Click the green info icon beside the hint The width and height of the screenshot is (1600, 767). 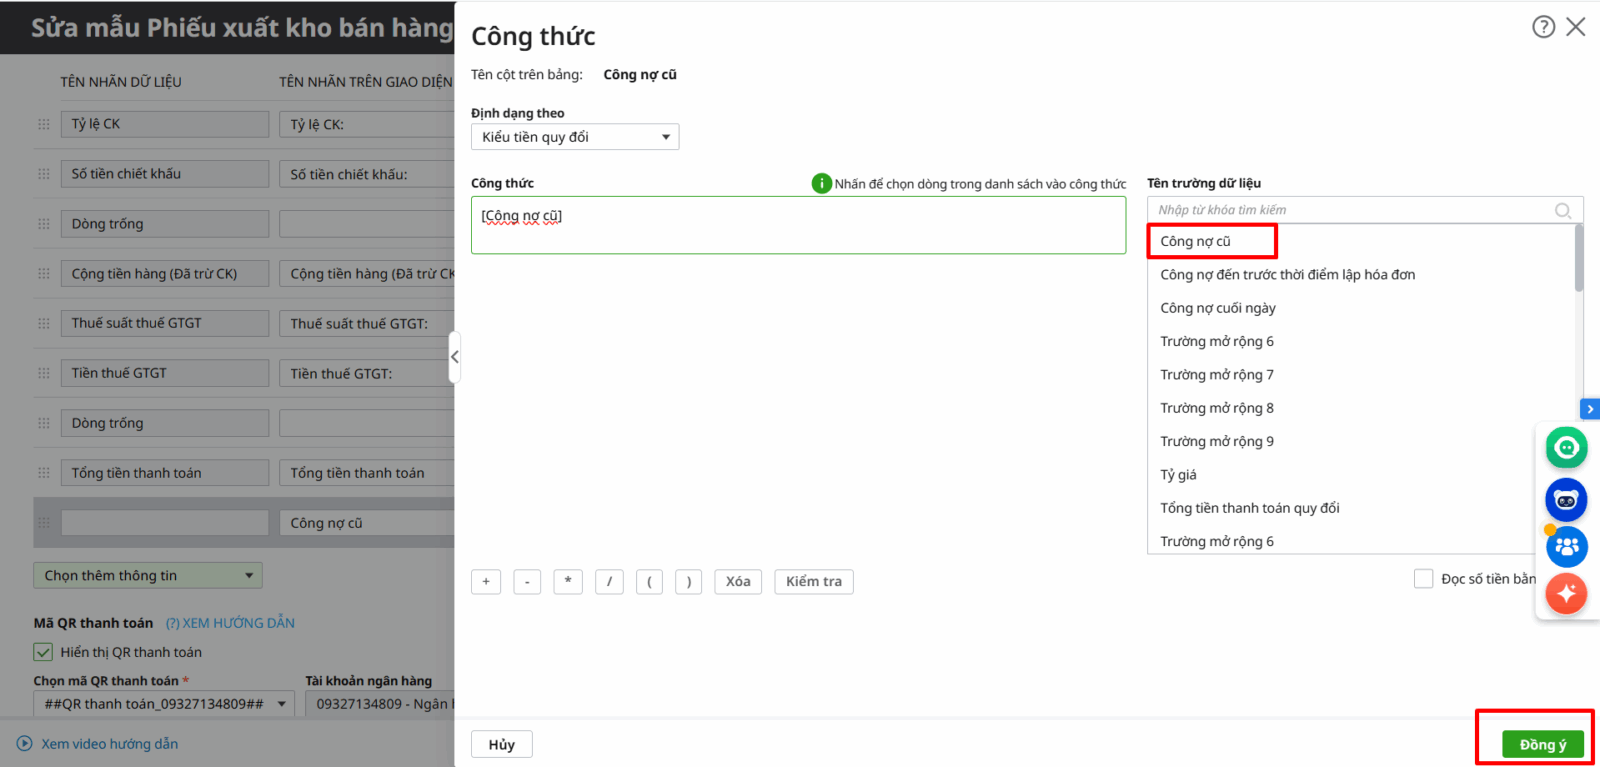[x=821, y=183]
